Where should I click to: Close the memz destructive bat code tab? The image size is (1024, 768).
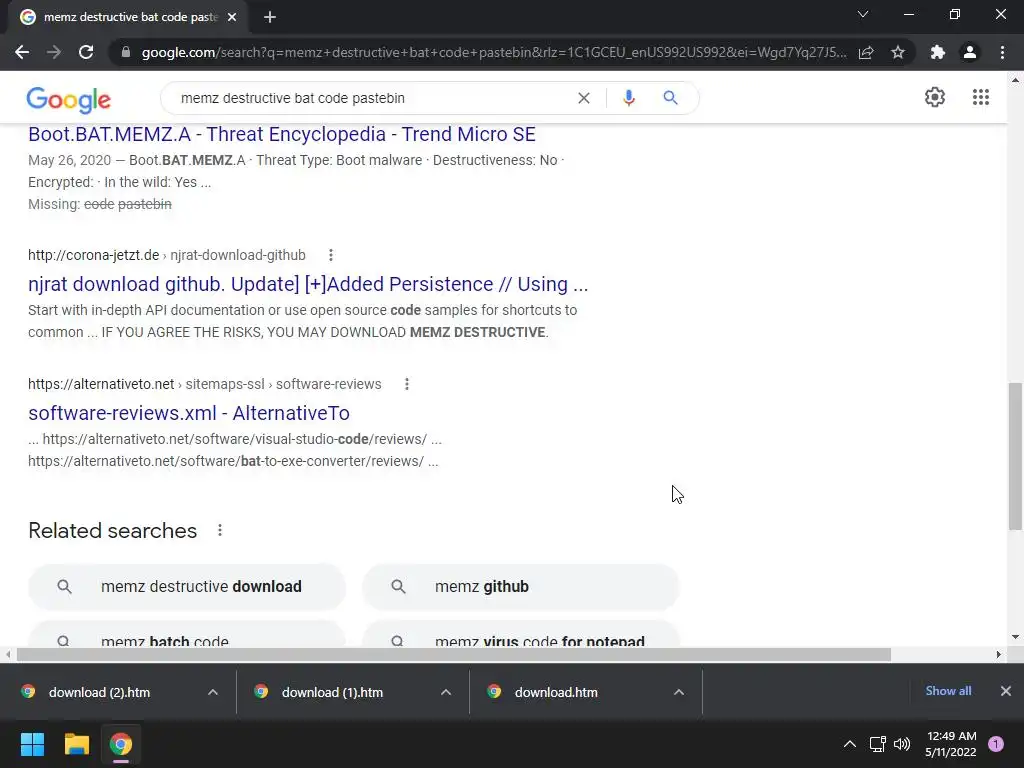pos(232,17)
